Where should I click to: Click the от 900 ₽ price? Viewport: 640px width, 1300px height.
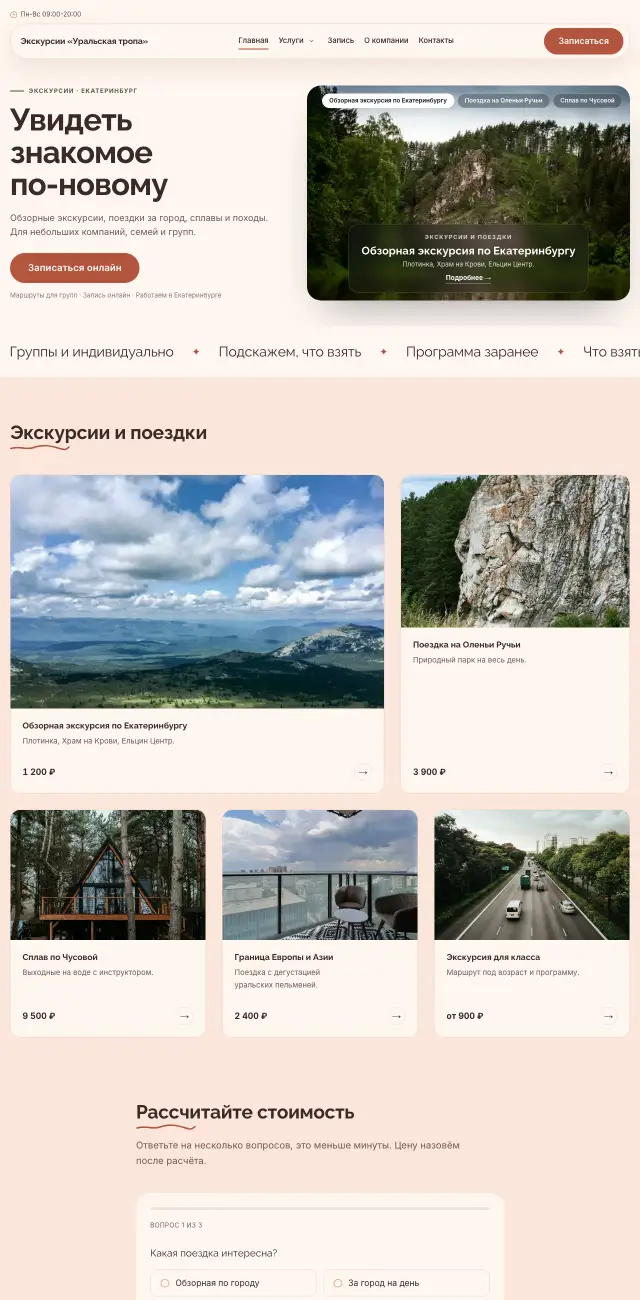(x=465, y=1016)
